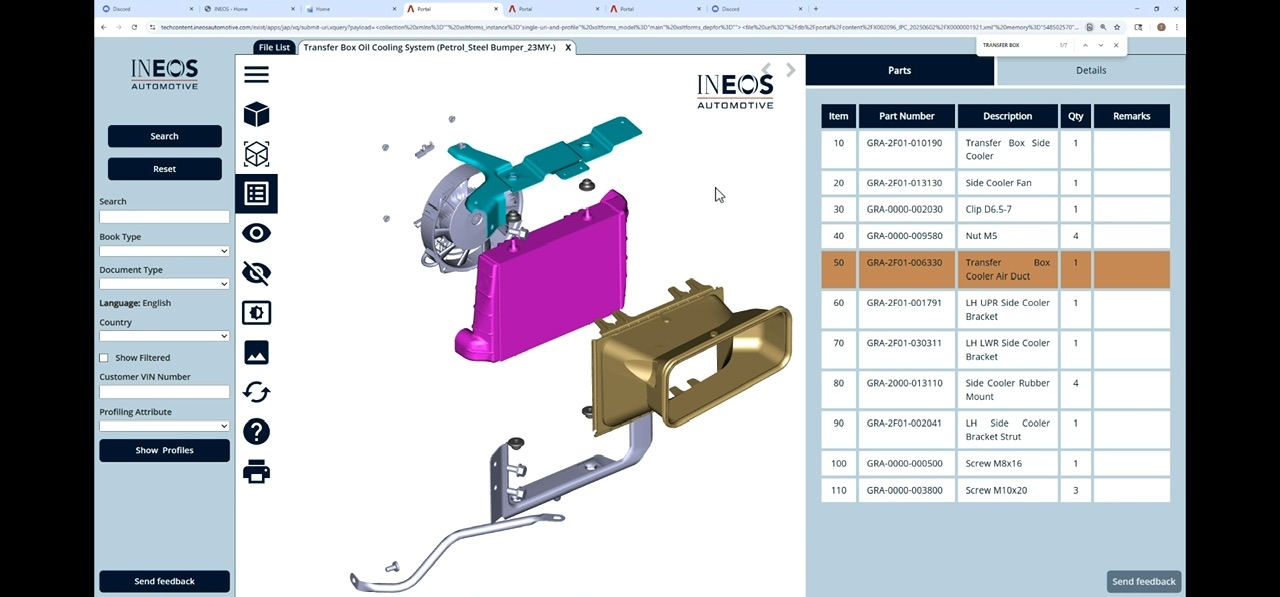
Task: Click the Search button
Action: click(164, 136)
